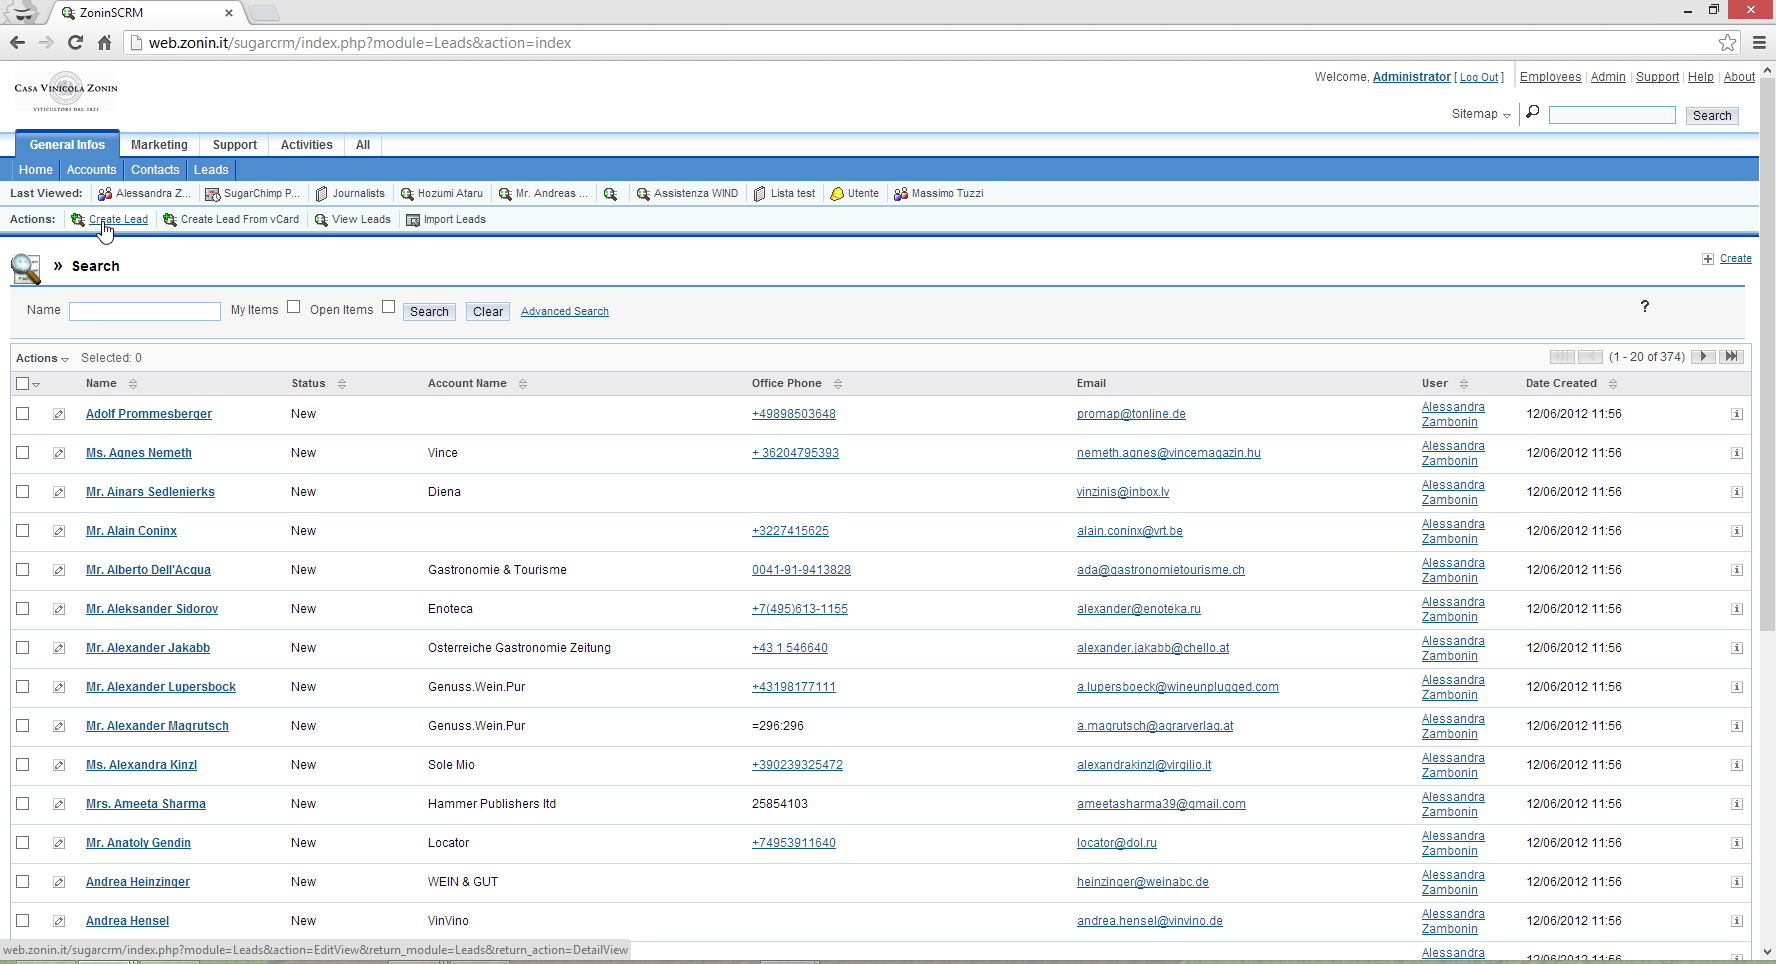This screenshot has width=1776, height=964.
Task: Check the select-all checkbox in header
Action: click(22, 383)
